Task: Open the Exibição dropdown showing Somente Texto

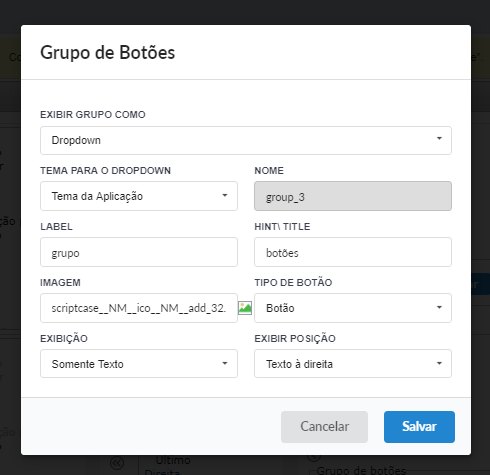Action: tap(139, 364)
